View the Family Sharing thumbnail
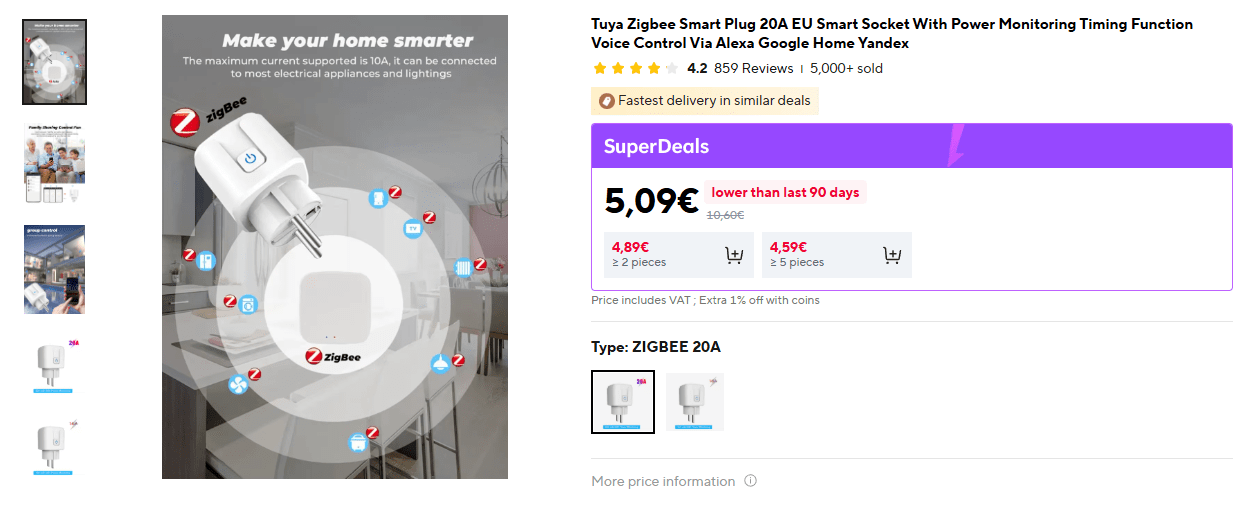The image size is (1239, 517). click(x=55, y=165)
